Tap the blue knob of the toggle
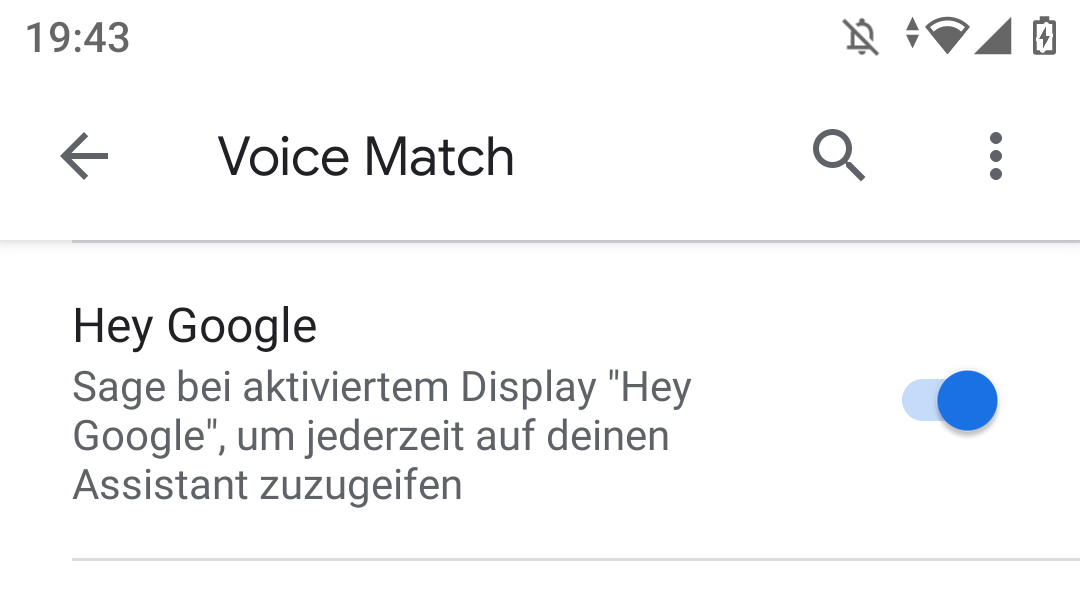This screenshot has height=589, width=1080. 967,400
